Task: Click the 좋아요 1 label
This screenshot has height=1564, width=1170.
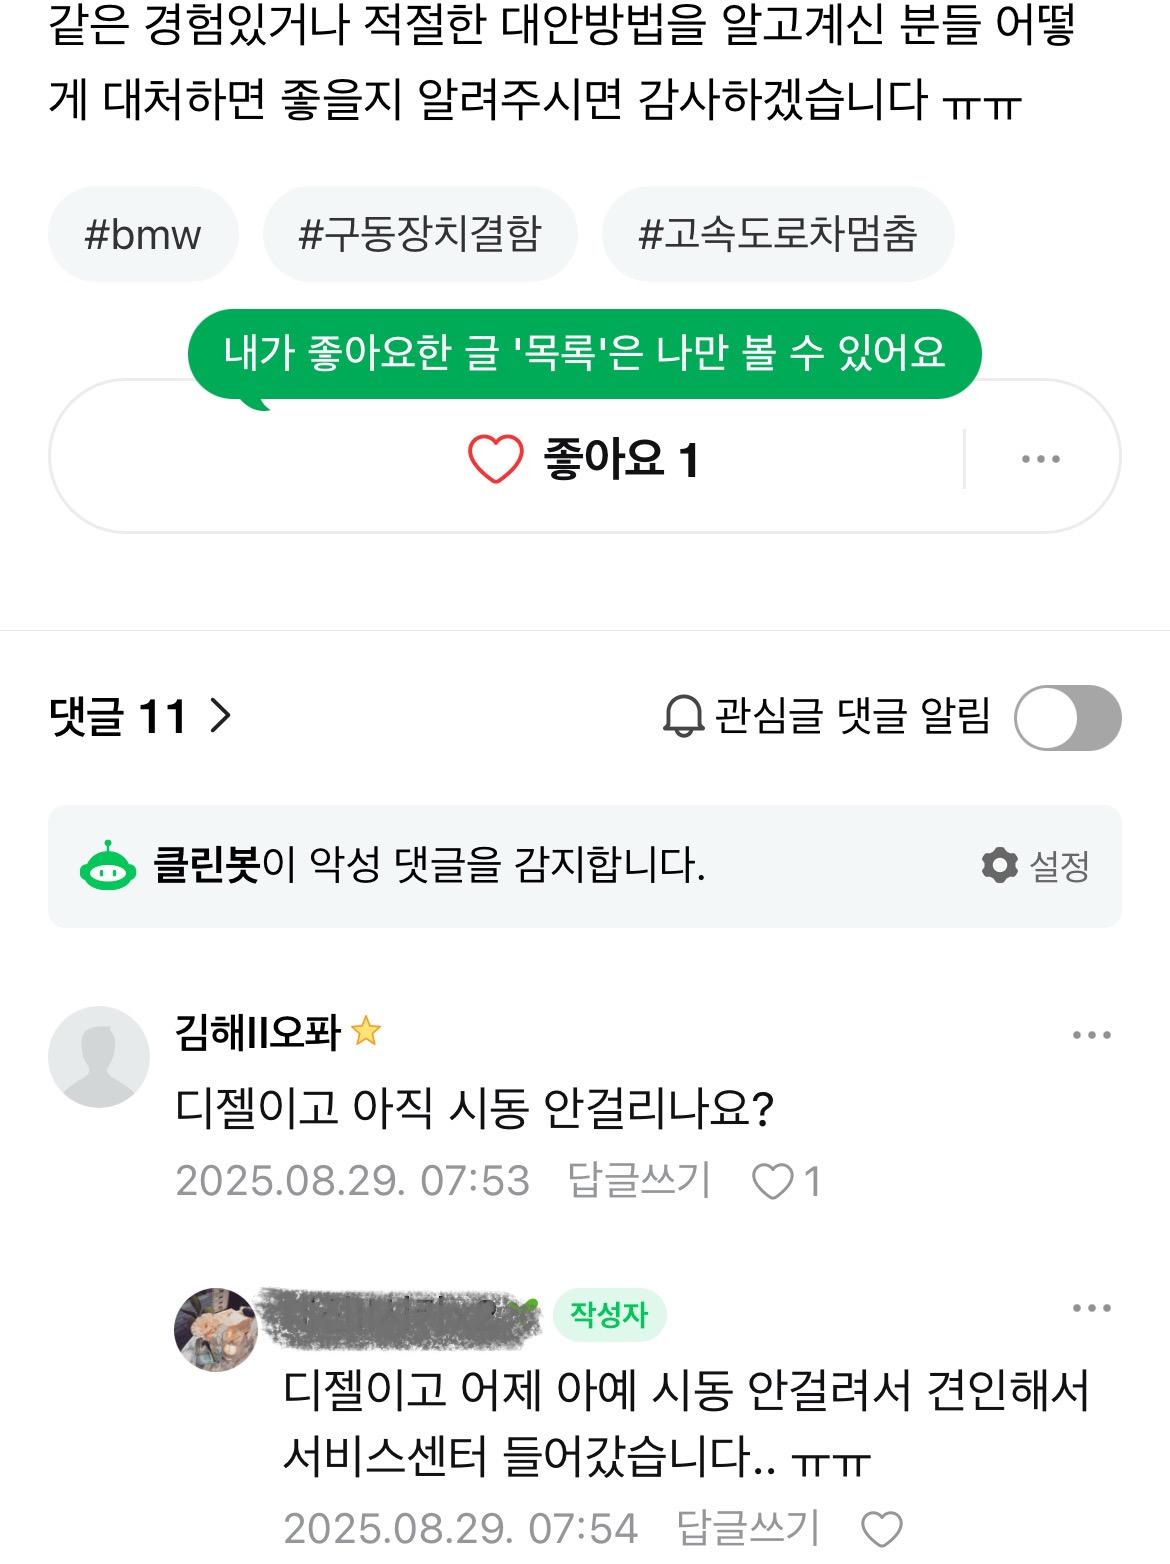Action: (x=621, y=460)
